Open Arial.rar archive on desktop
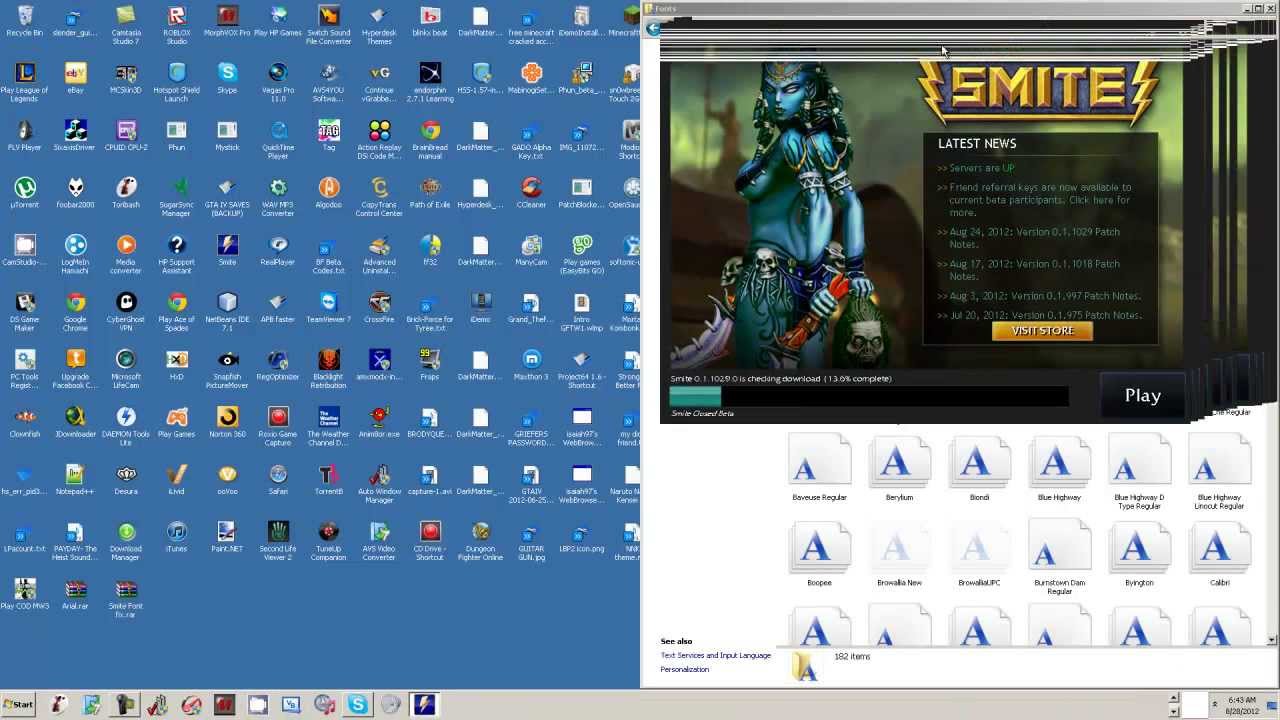1280x720 pixels. tap(75, 595)
